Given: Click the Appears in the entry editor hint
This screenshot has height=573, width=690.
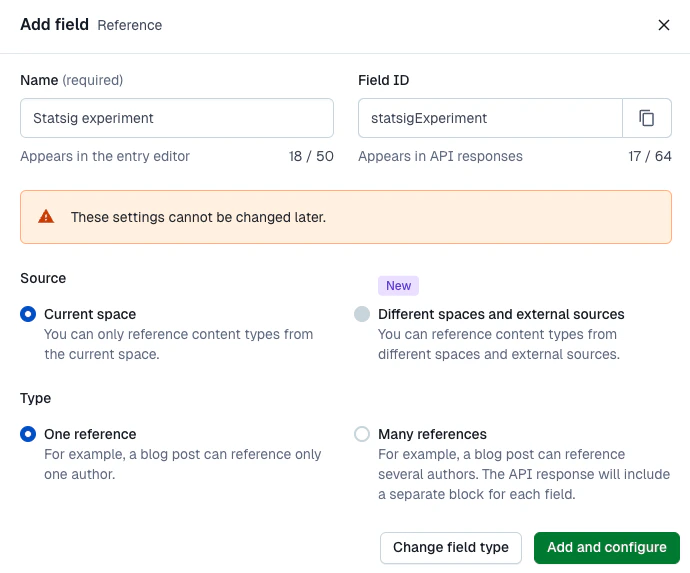Looking at the screenshot, I should 105,156.
